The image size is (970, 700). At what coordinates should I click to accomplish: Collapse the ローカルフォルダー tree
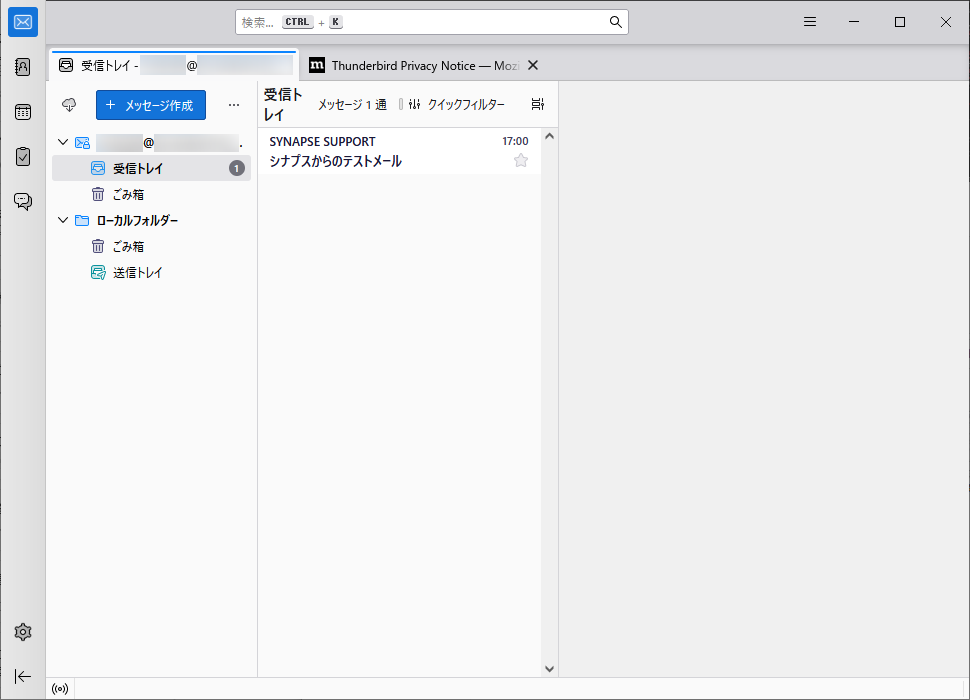tap(63, 221)
